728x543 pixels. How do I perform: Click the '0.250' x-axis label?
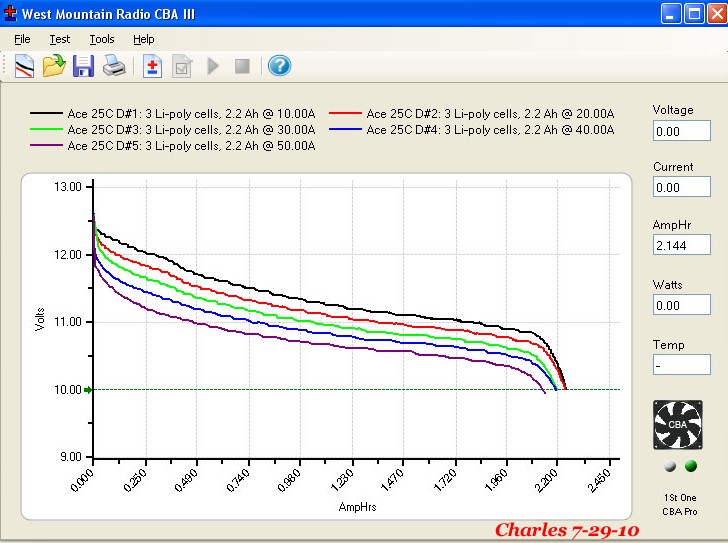click(135, 480)
